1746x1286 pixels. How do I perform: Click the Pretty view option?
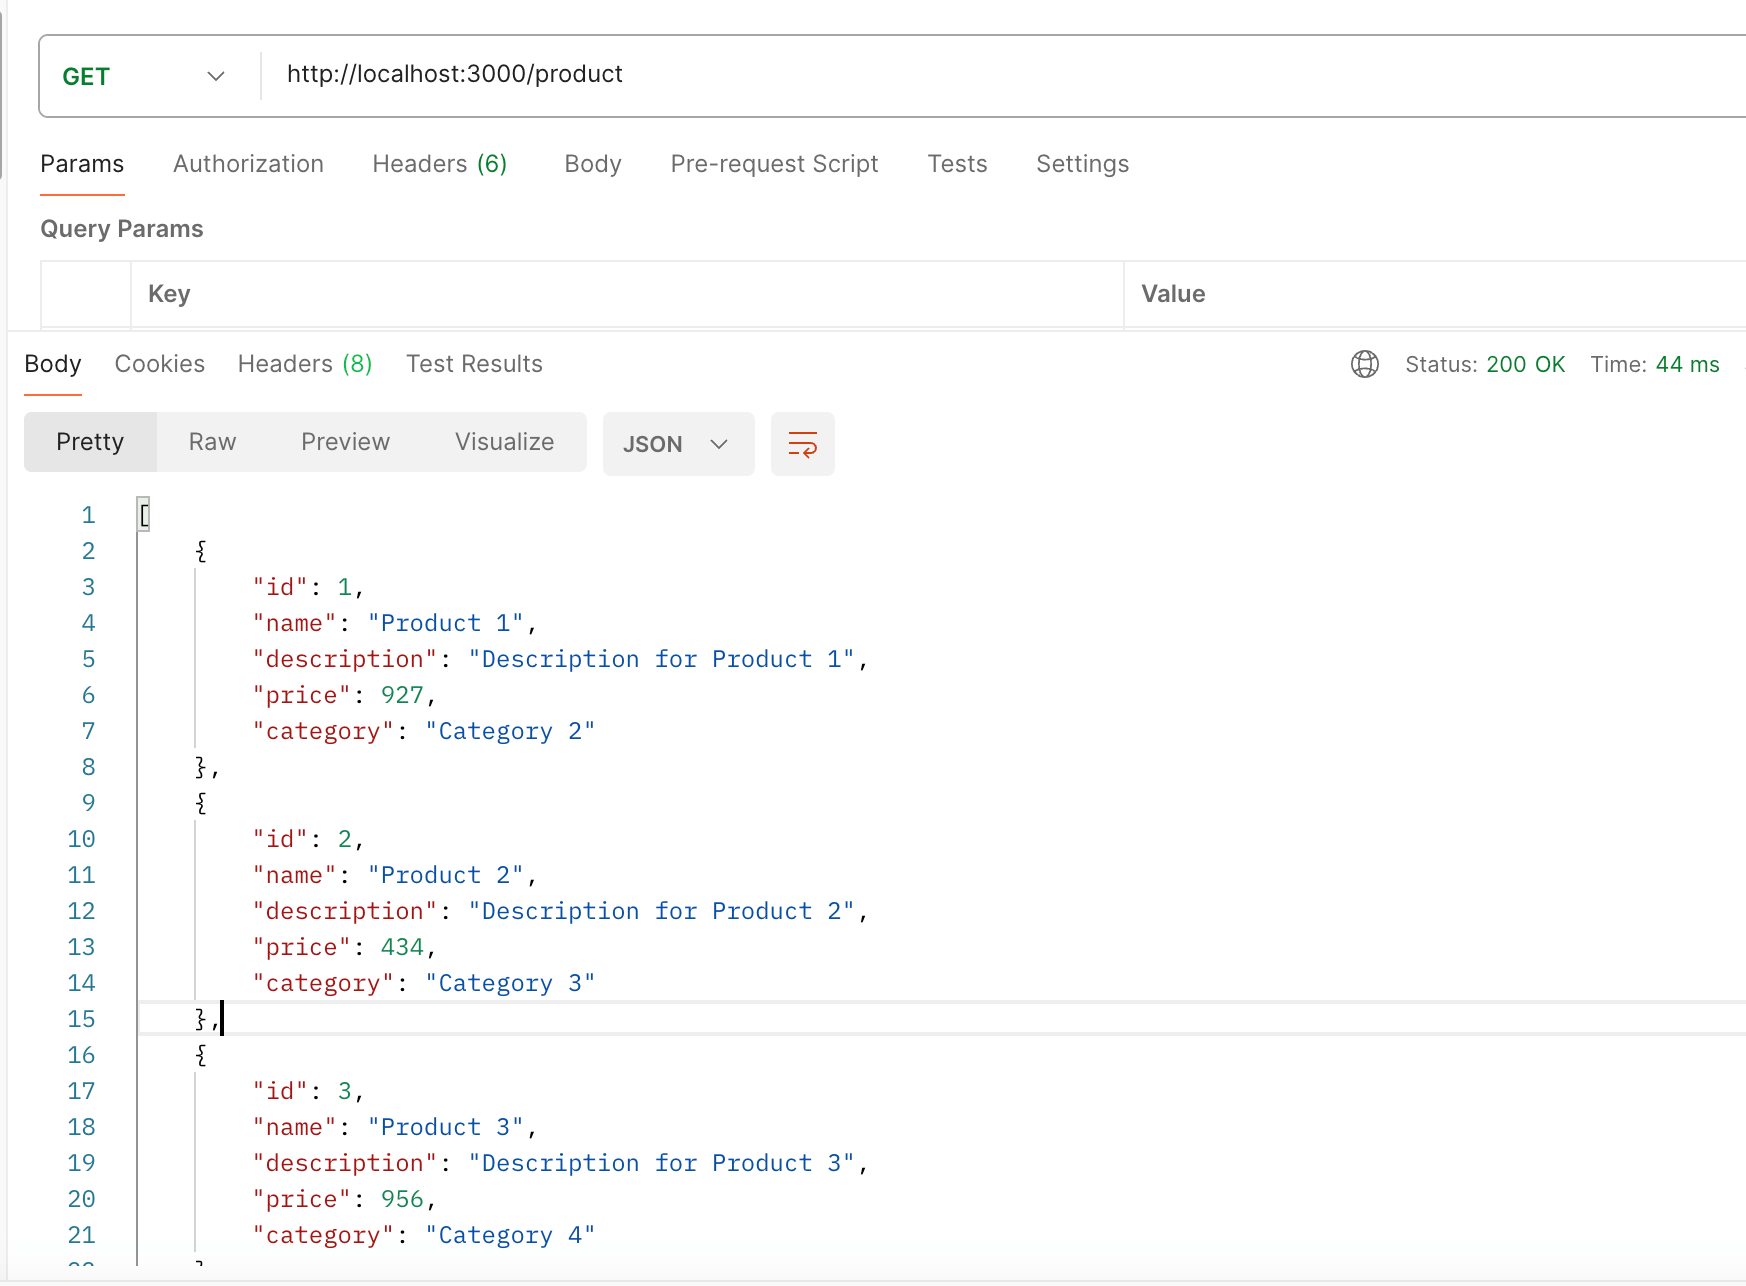(90, 441)
